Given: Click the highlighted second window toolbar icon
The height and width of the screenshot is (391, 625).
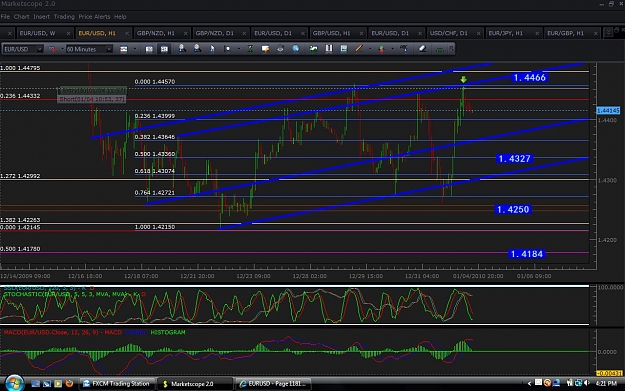Looking at the screenshot, I should 164,49.
